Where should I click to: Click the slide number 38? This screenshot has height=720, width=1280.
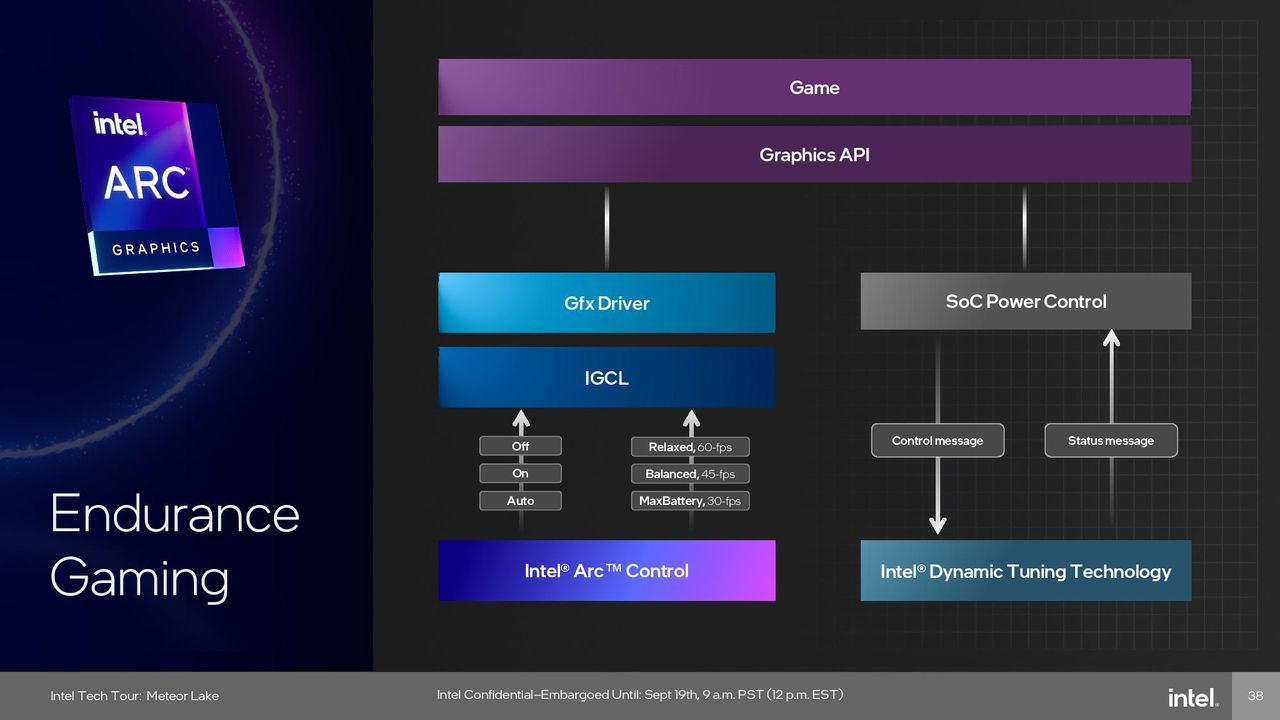tap(1256, 696)
